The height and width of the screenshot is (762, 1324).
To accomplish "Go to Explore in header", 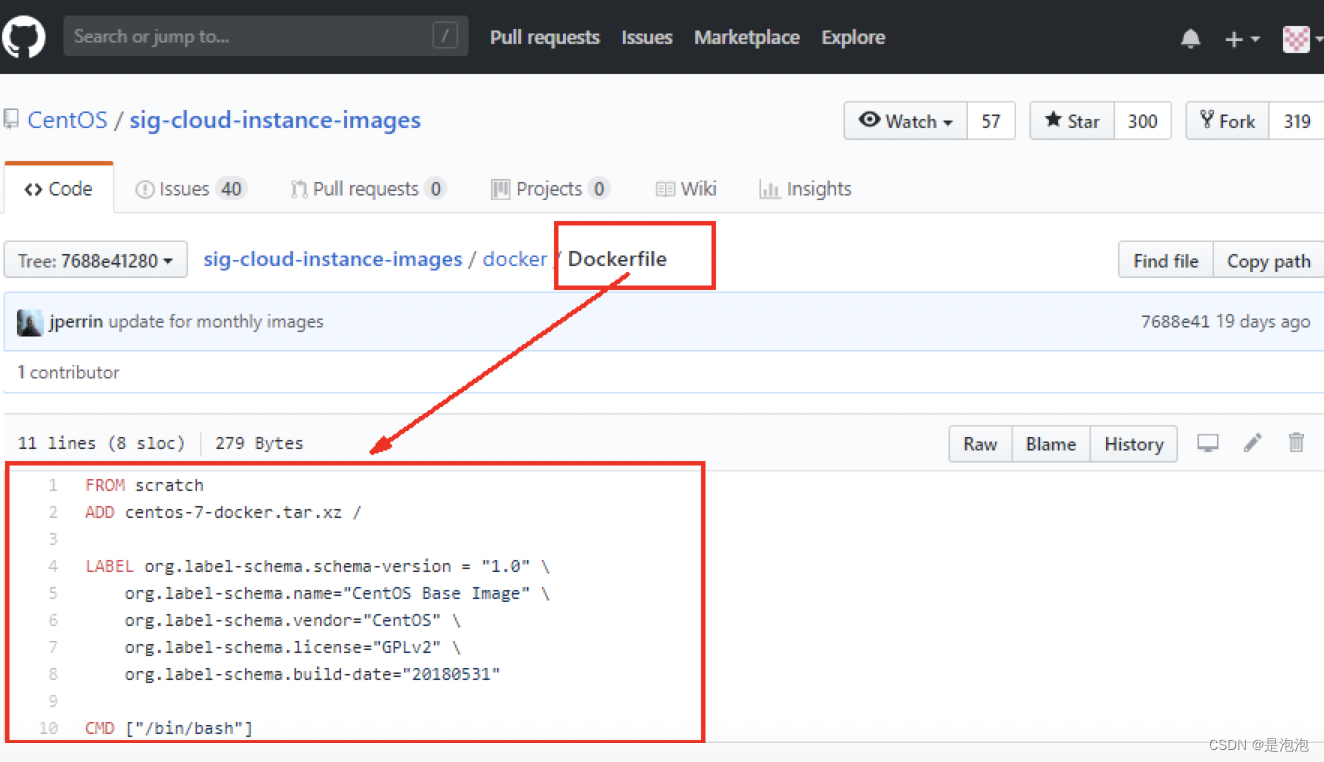I will [x=853, y=37].
